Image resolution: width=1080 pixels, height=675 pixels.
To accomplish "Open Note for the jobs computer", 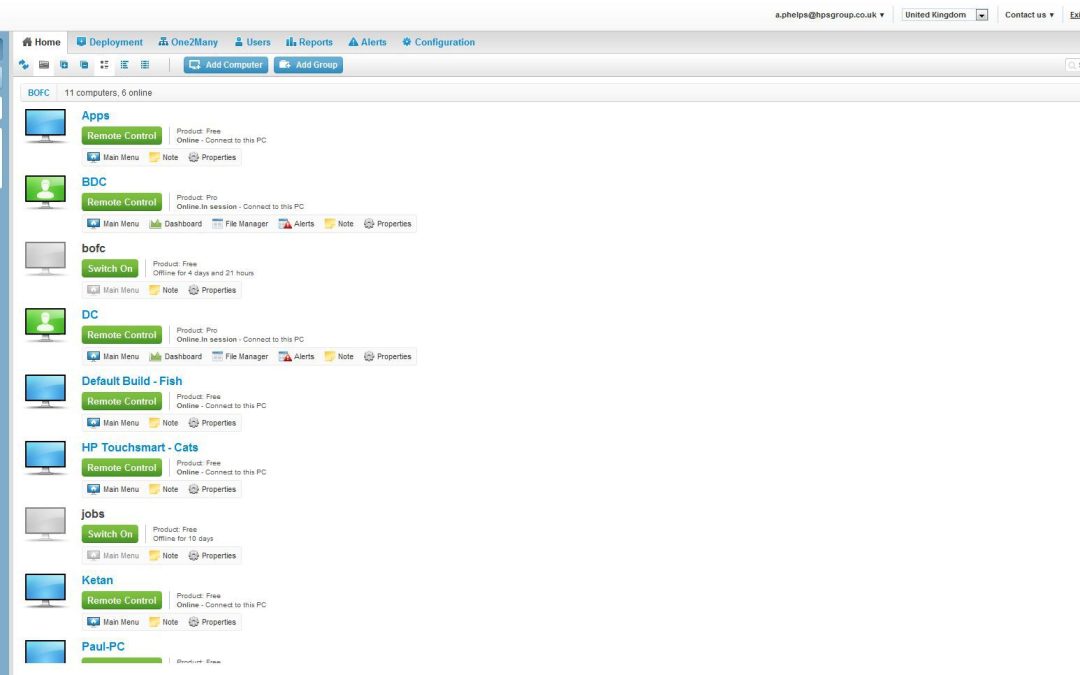I will click(x=164, y=556).
